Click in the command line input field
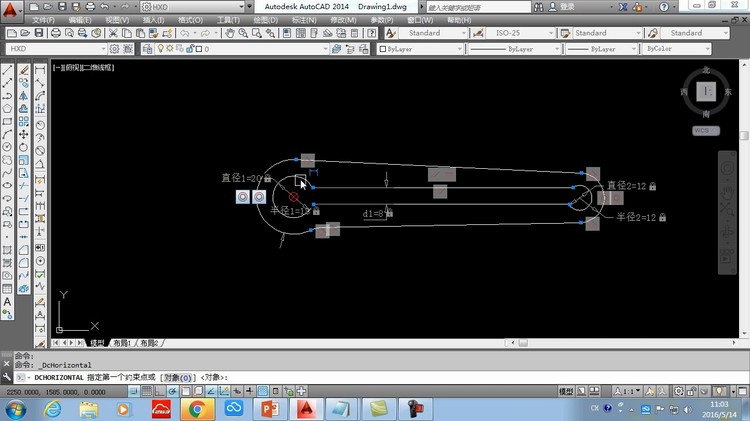Image resolution: width=750 pixels, height=421 pixels. pyautogui.click(x=383, y=377)
